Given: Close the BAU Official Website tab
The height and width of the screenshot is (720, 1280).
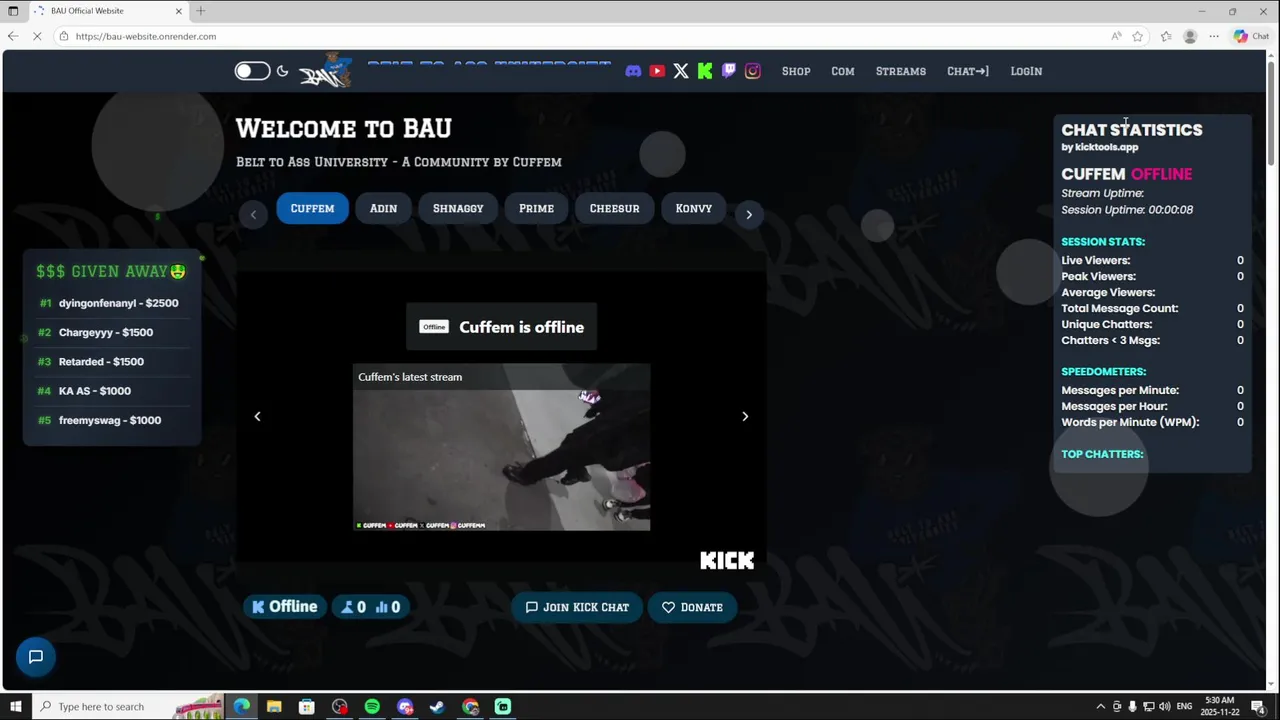Looking at the screenshot, I should [x=179, y=11].
